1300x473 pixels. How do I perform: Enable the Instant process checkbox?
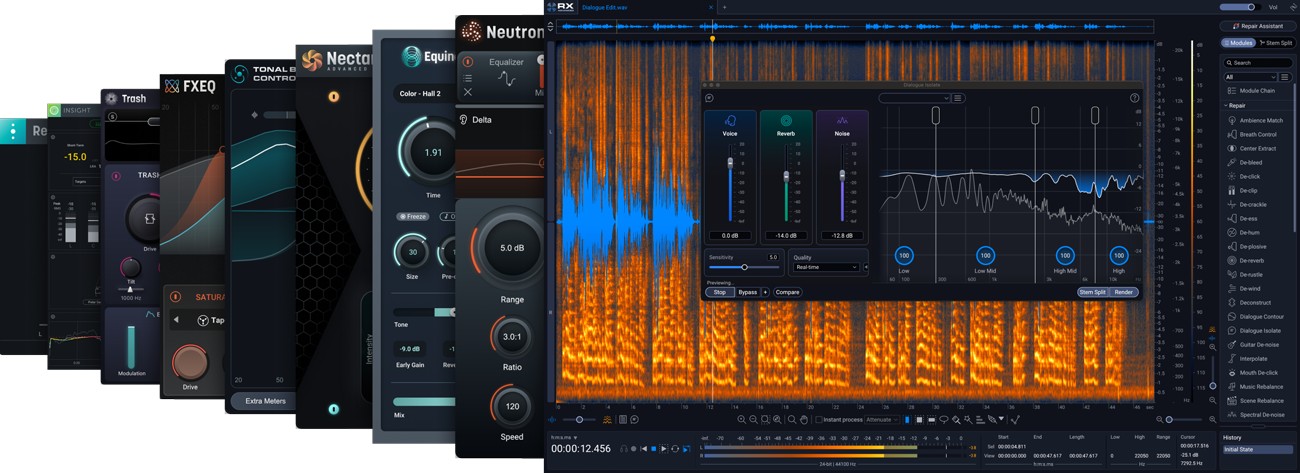click(819, 420)
